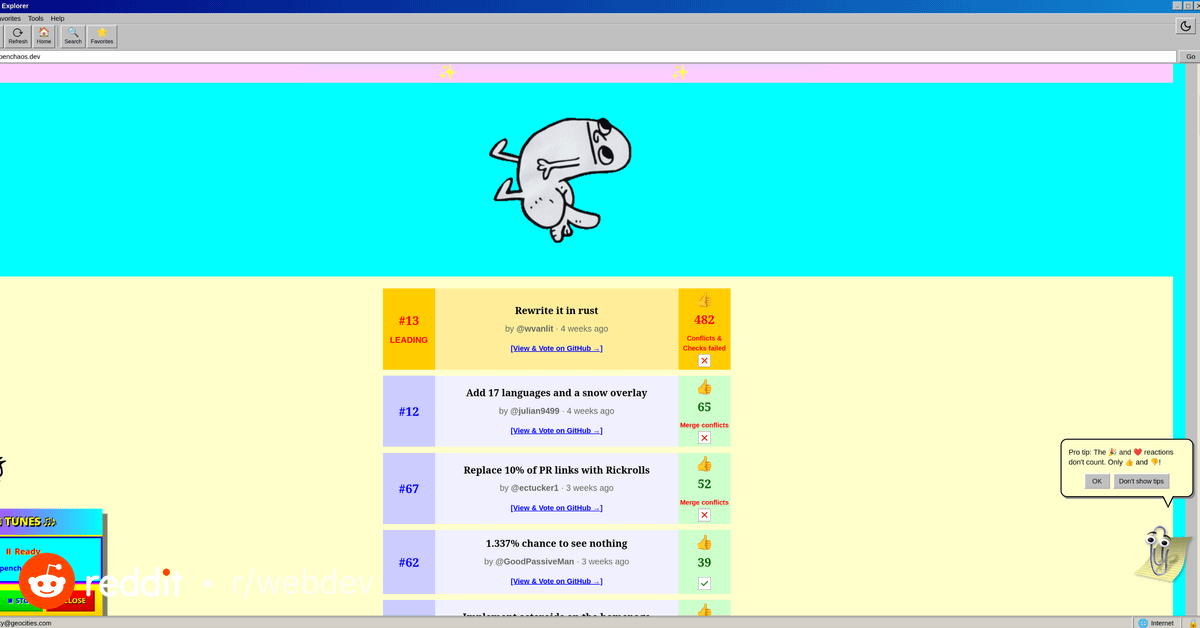Open "View & Vote on GitHub" for Rewrite it in rust

coord(556,348)
